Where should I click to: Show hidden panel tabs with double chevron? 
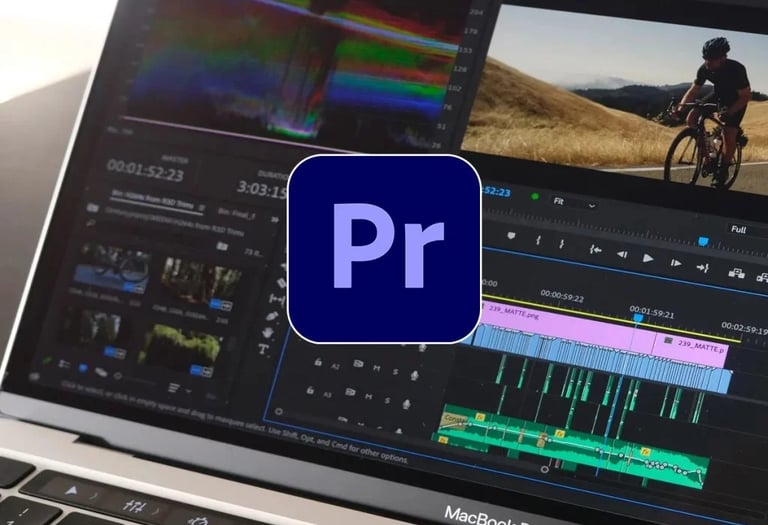275,219
